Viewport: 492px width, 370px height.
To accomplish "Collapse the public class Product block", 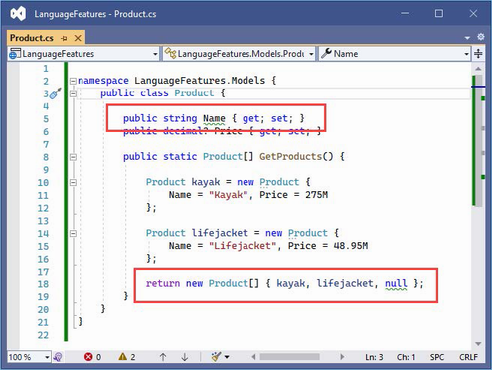I will [x=73, y=94].
